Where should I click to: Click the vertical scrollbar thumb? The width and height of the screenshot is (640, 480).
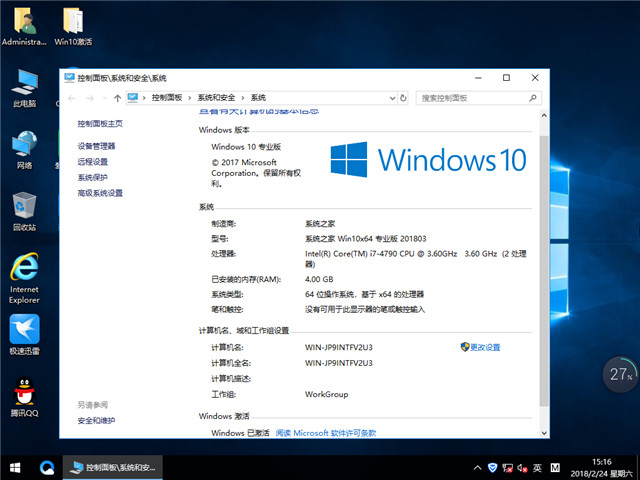[x=544, y=271]
